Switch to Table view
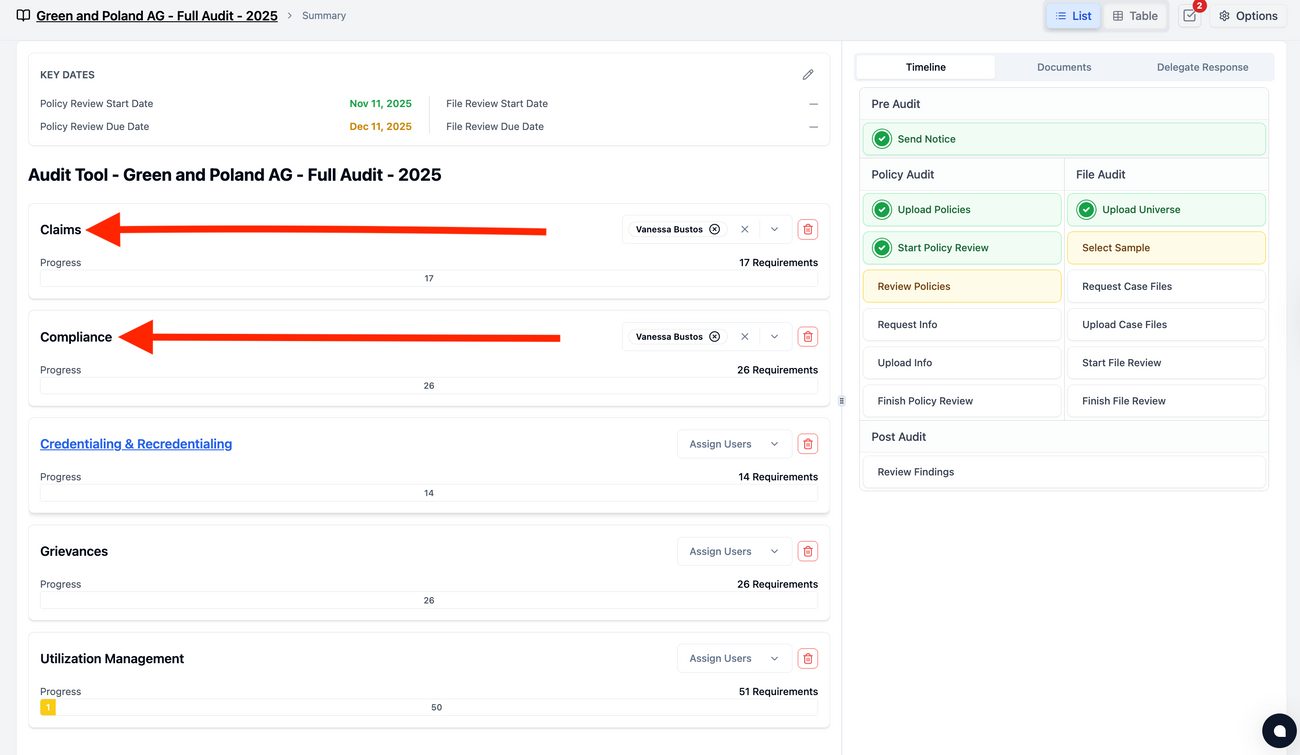The image size is (1300, 755). point(1135,16)
